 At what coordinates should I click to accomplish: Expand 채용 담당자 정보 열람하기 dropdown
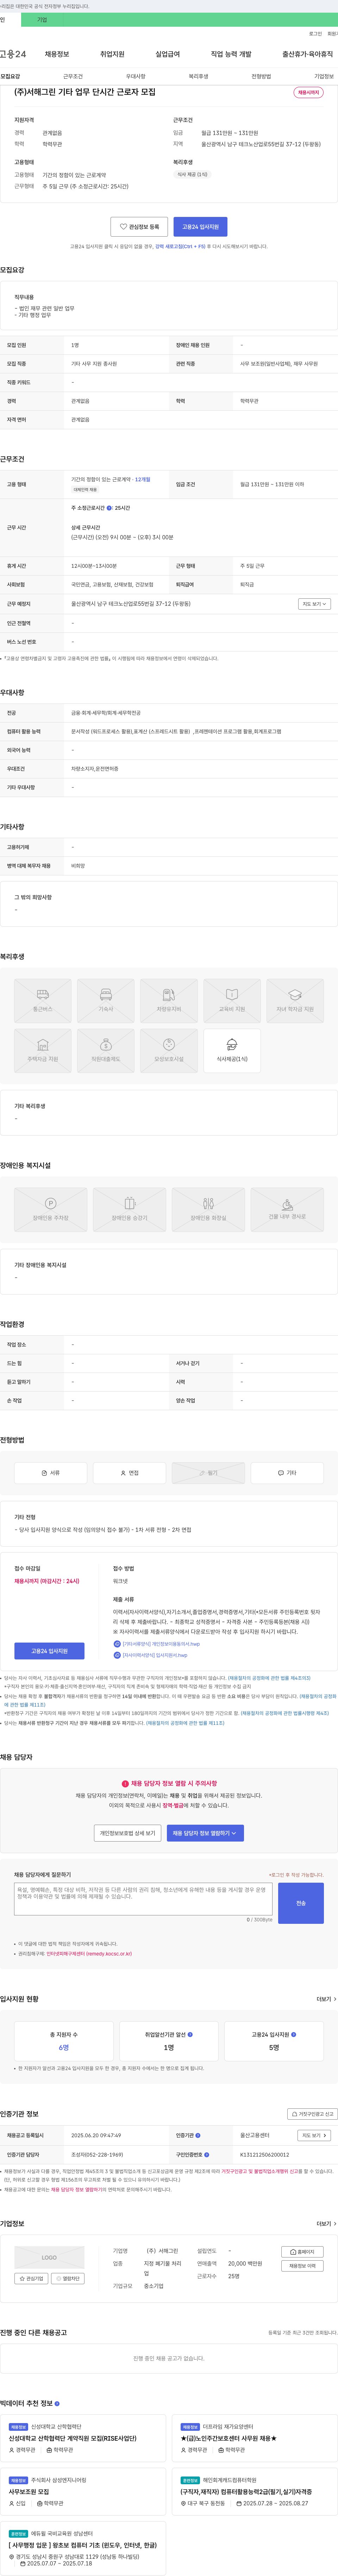[x=205, y=1833]
